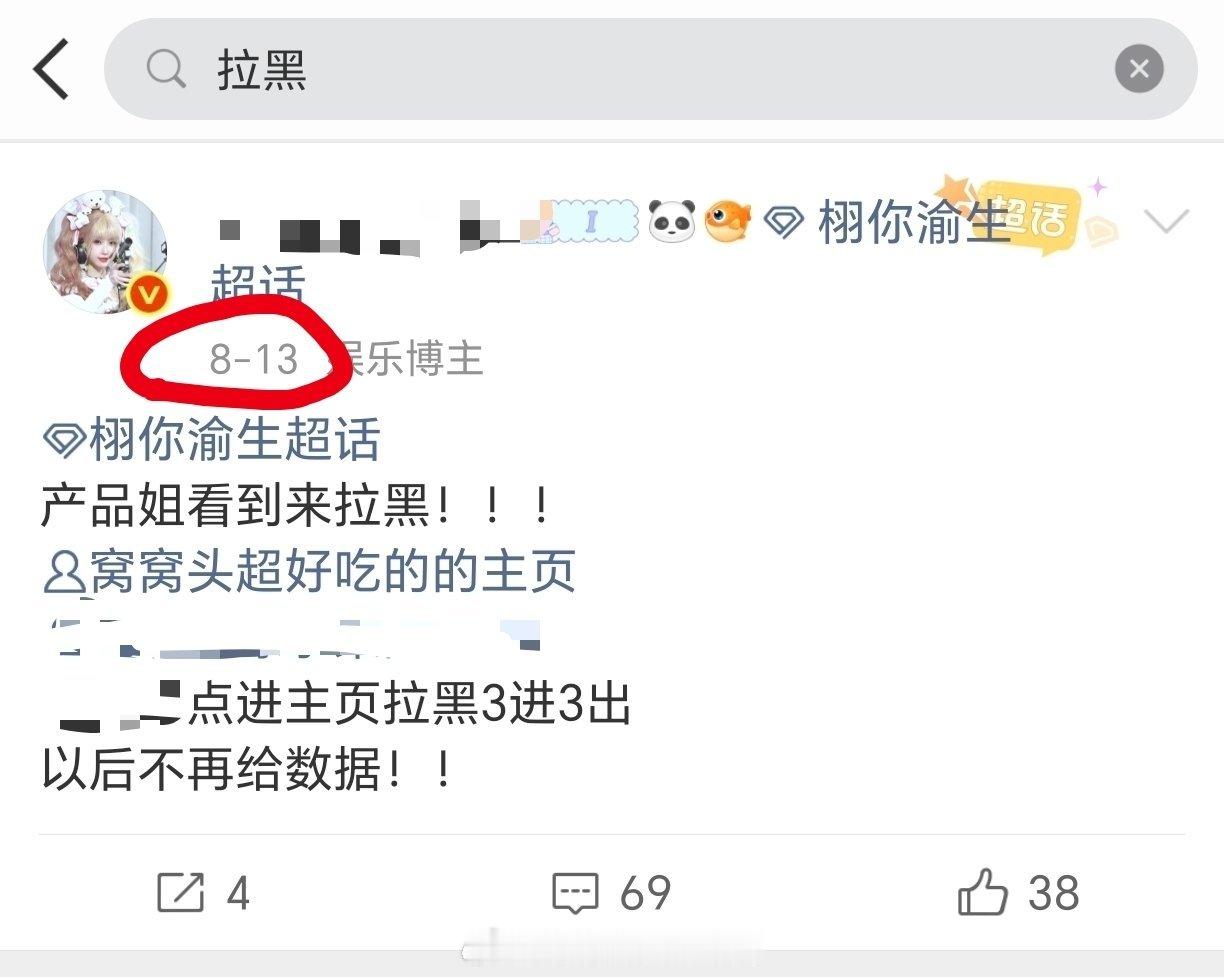
Task: Open the poster's profile avatar
Action: tap(105, 252)
